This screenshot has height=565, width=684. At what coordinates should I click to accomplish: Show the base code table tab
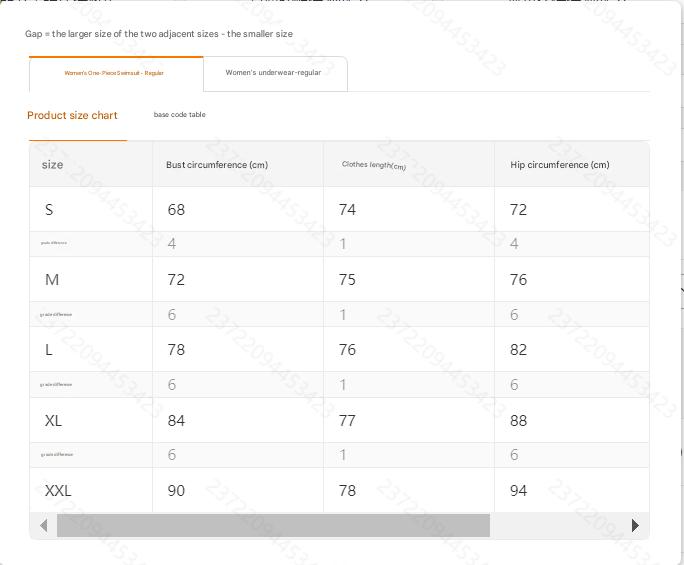(x=179, y=115)
